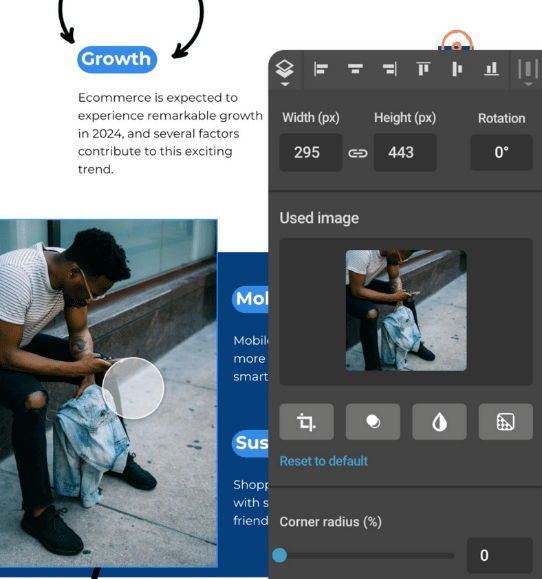Align selection to left edge
Viewport: 542px width, 579px height.
pyautogui.click(x=320, y=69)
